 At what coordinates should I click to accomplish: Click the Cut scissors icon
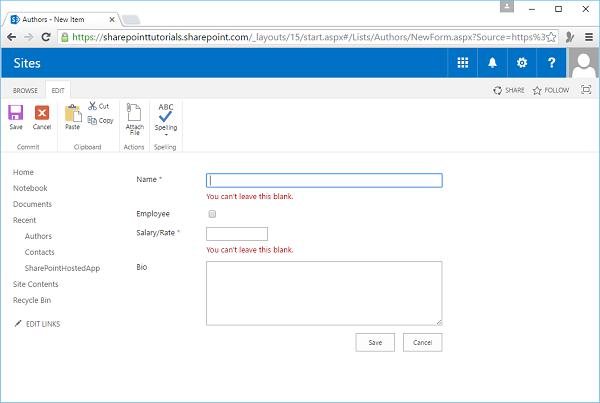(92, 106)
